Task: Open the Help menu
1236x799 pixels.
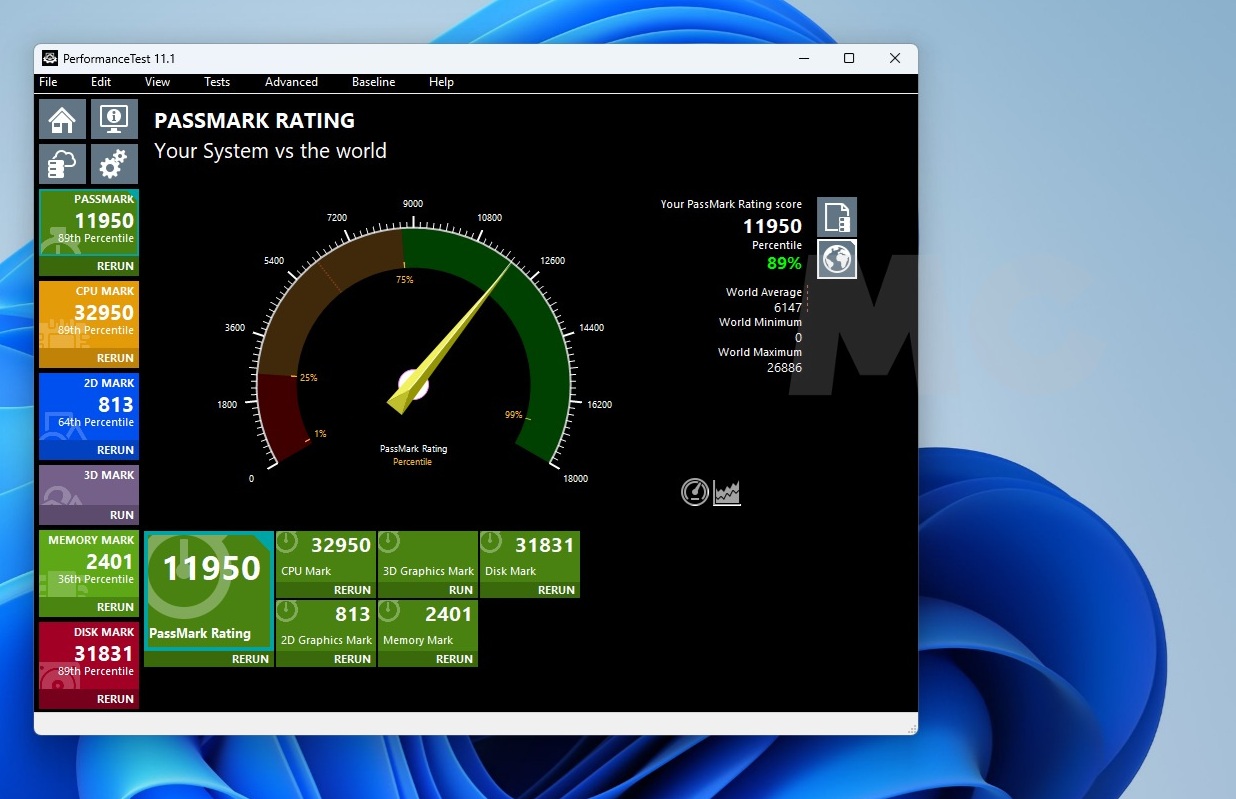Action: pyautogui.click(x=441, y=82)
